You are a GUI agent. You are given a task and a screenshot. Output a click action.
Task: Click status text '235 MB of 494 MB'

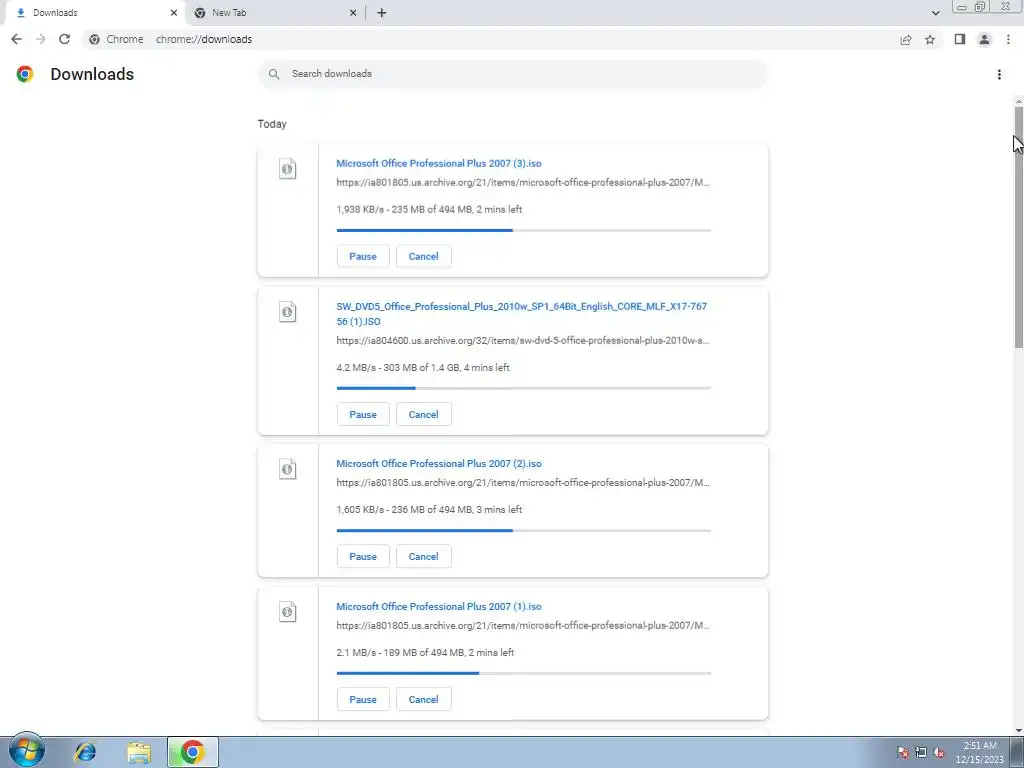[432, 210]
